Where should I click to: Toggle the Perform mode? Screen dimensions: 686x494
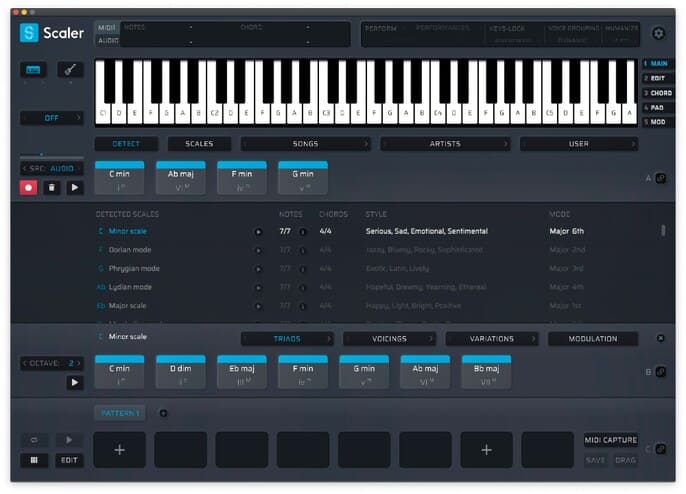pyautogui.click(x=381, y=28)
